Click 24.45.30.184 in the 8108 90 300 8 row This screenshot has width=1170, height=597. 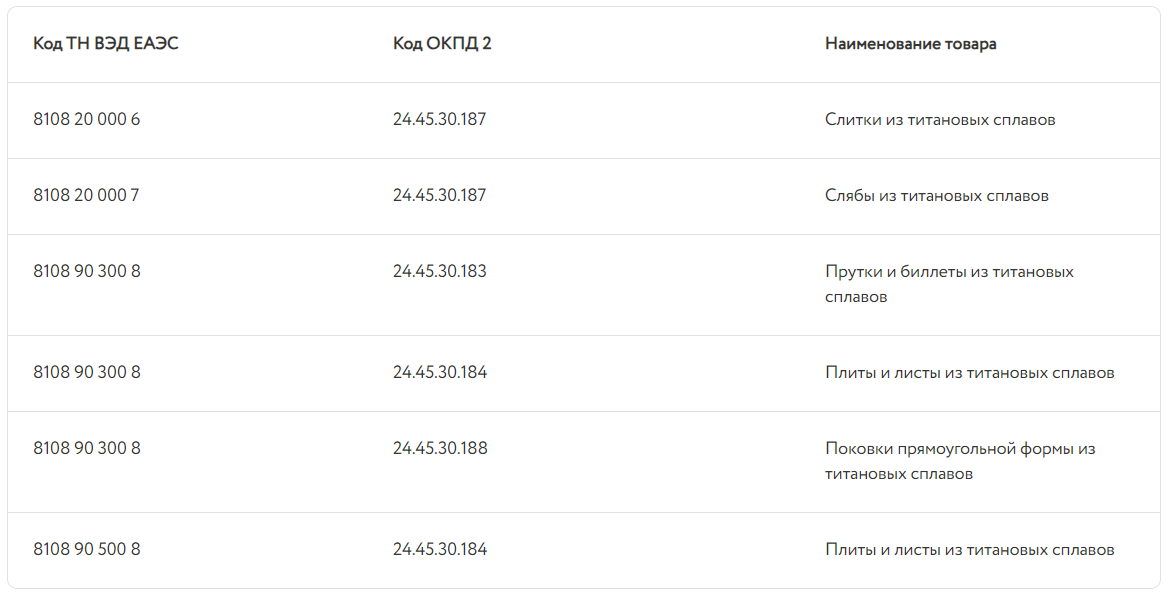click(x=440, y=373)
